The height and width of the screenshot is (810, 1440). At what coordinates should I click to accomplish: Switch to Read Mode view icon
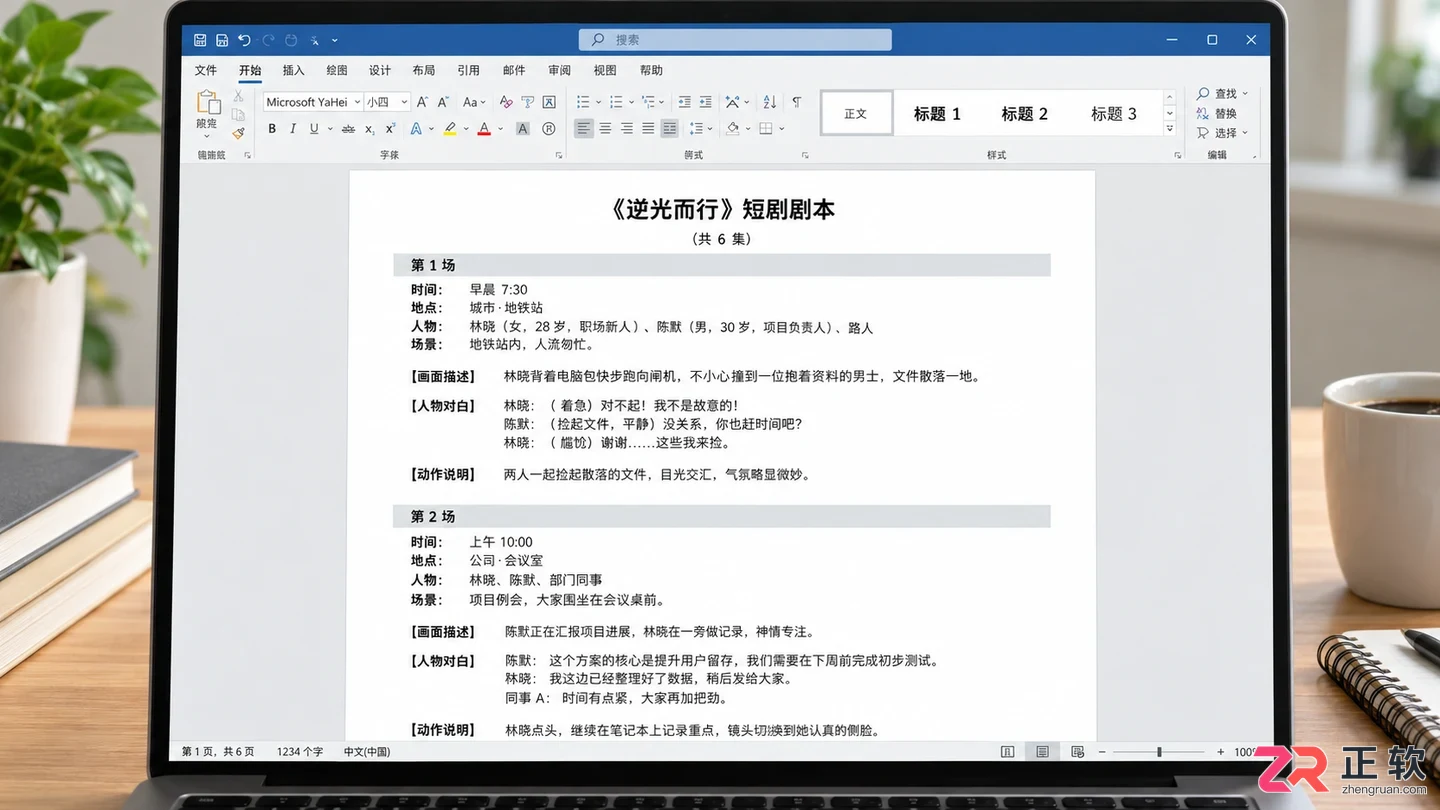coord(1008,752)
